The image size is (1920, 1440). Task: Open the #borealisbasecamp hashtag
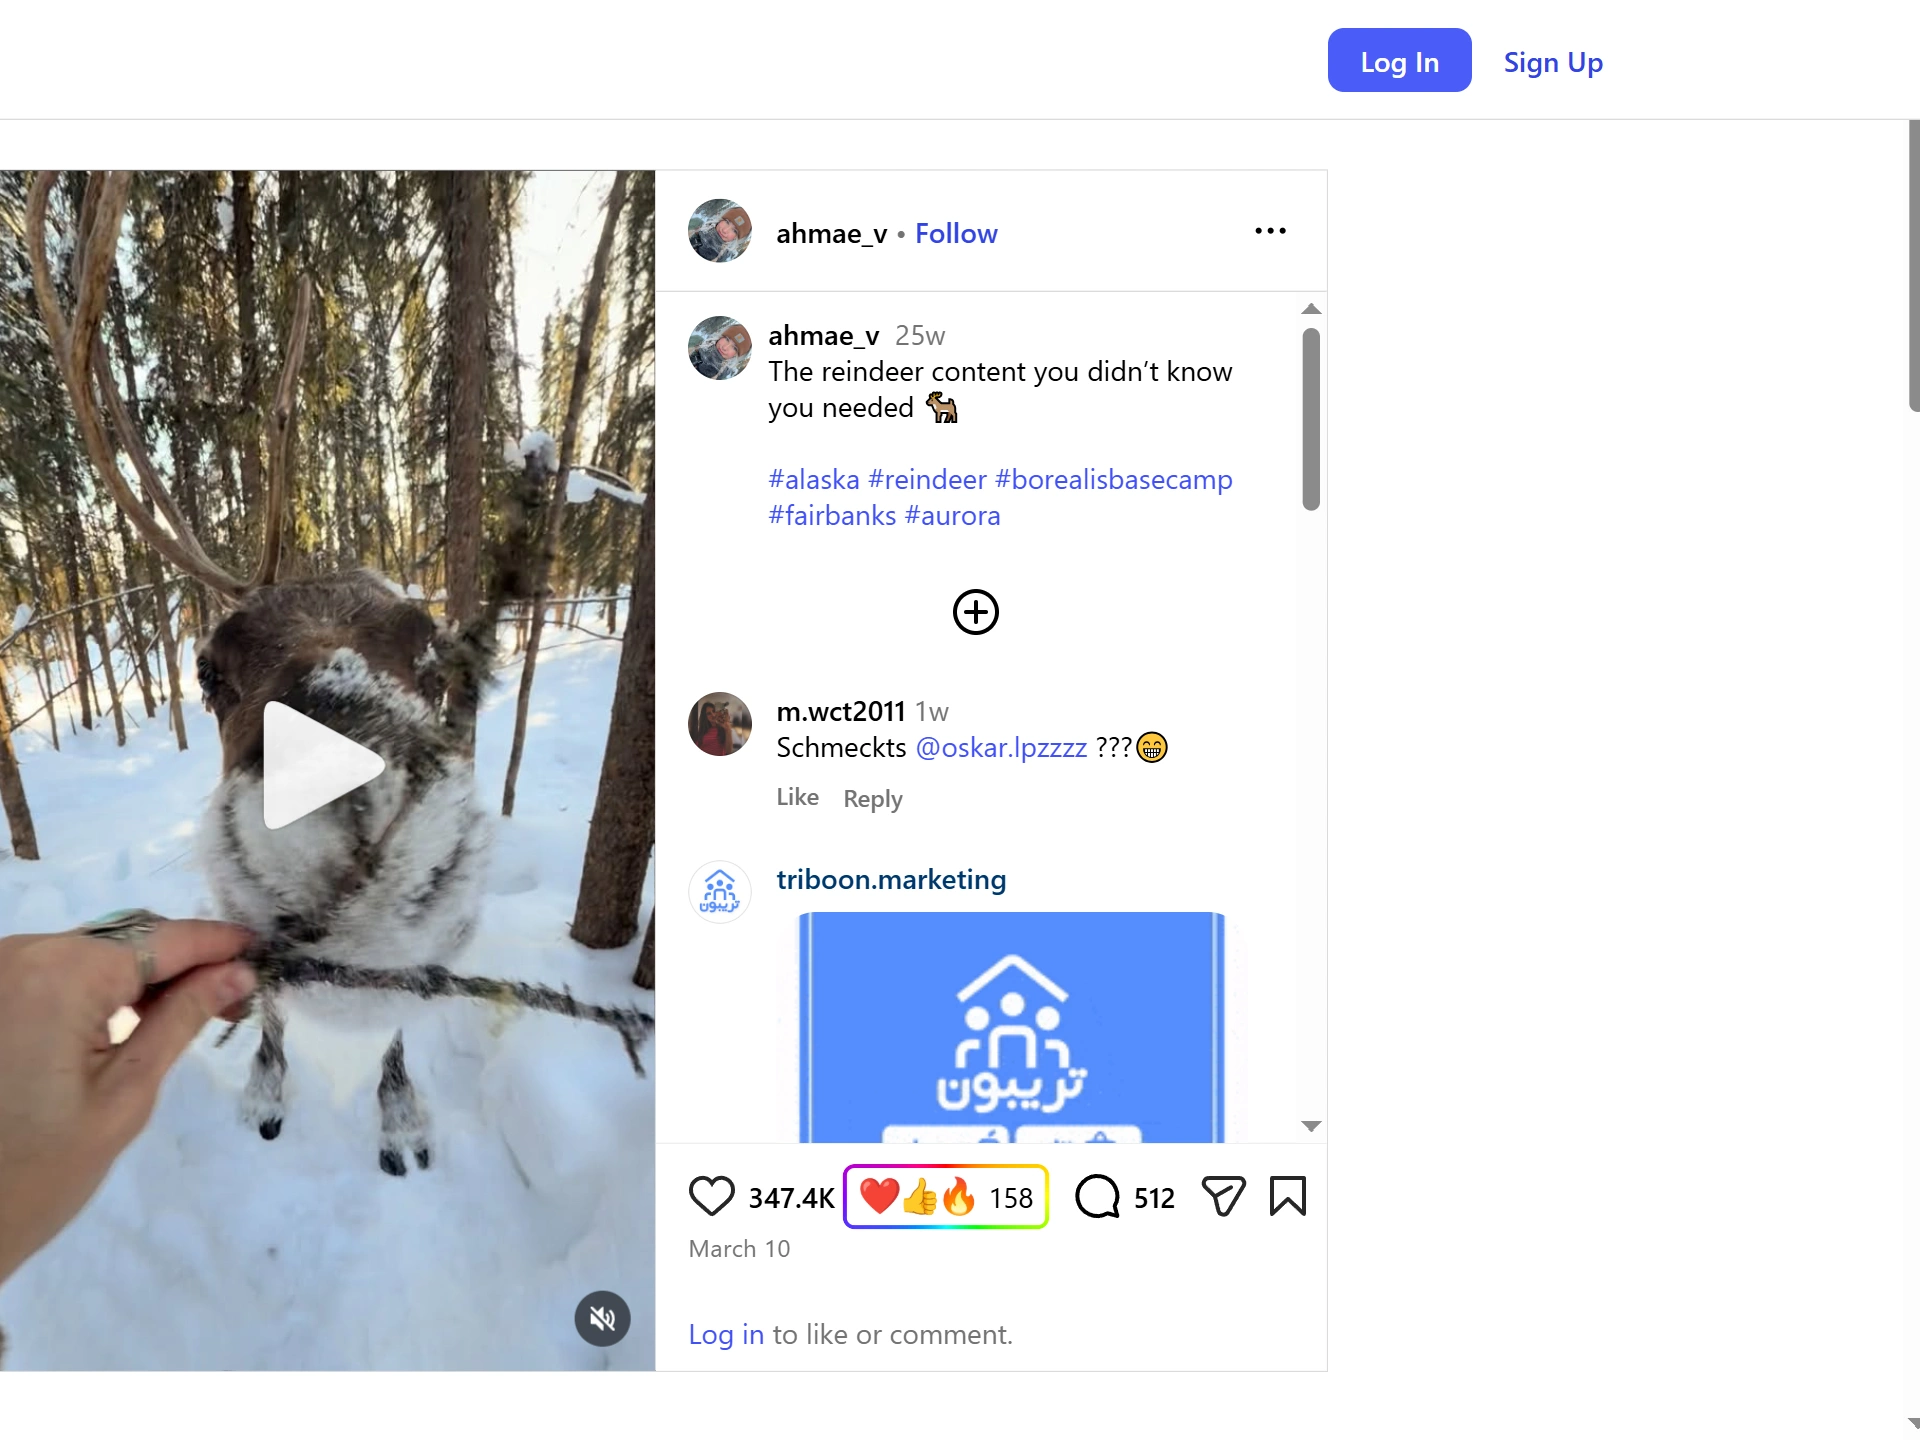point(1114,480)
